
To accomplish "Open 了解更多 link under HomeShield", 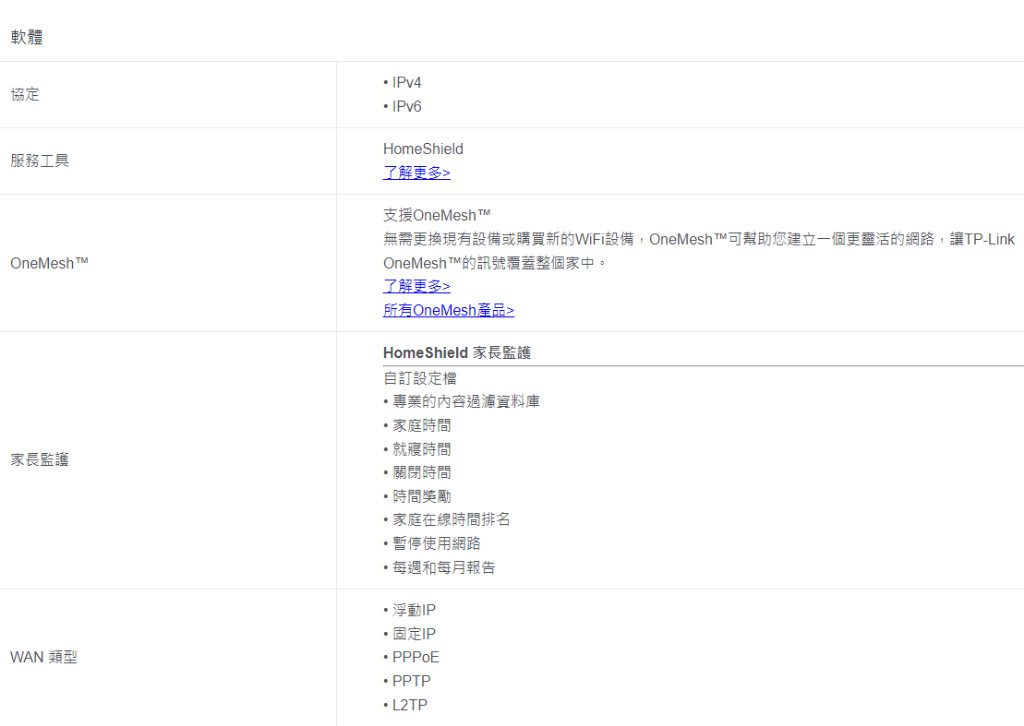I will coord(416,173).
